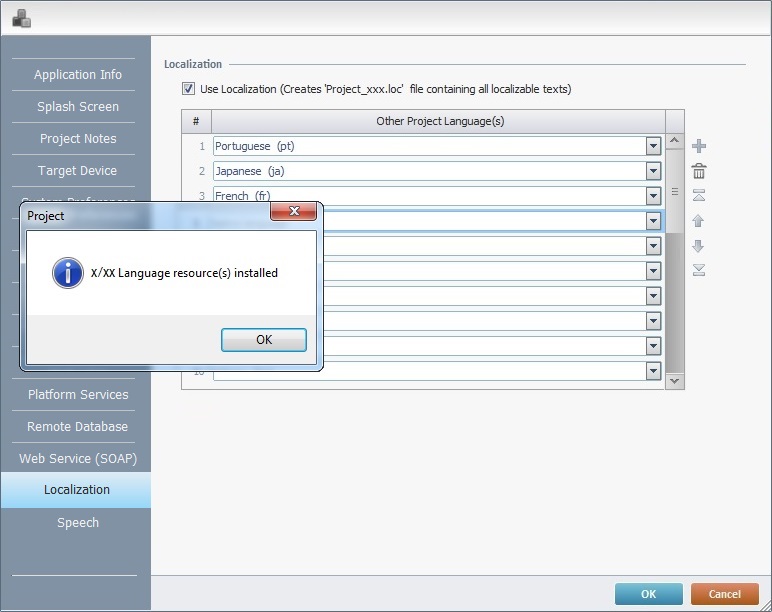
Task: Expand the Portuguese (pt) language dropdown
Action: click(653, 146)
